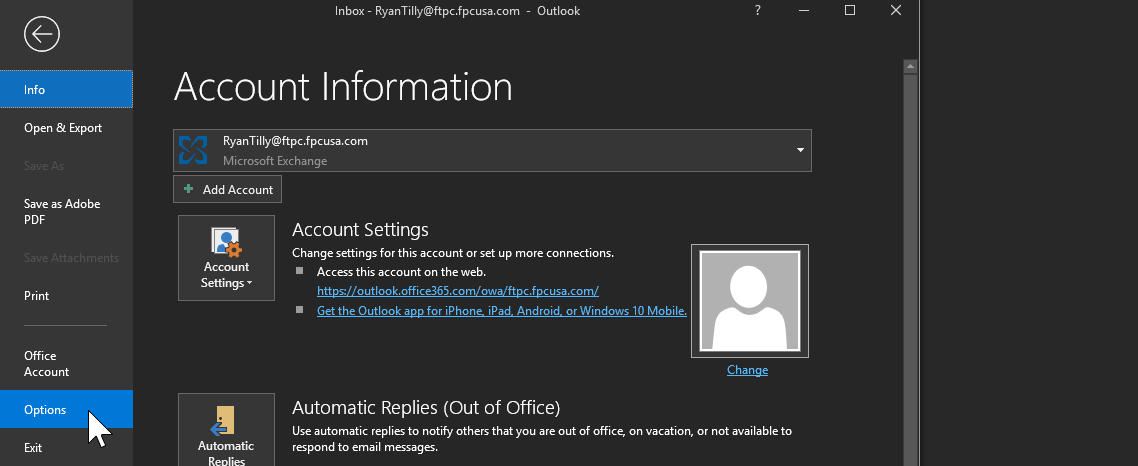Open Office Account settings
Screen dimensions: 1138x466
click(66, 364)
